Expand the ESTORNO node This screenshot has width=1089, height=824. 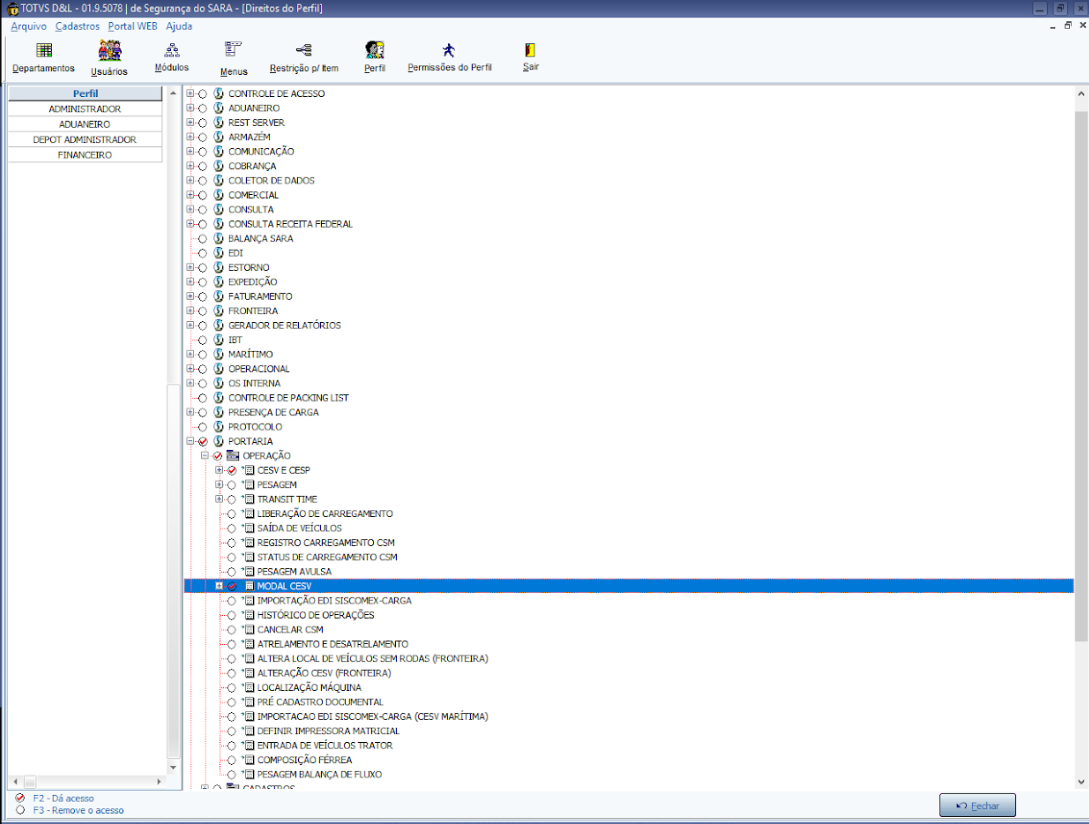tap(190, 267)
